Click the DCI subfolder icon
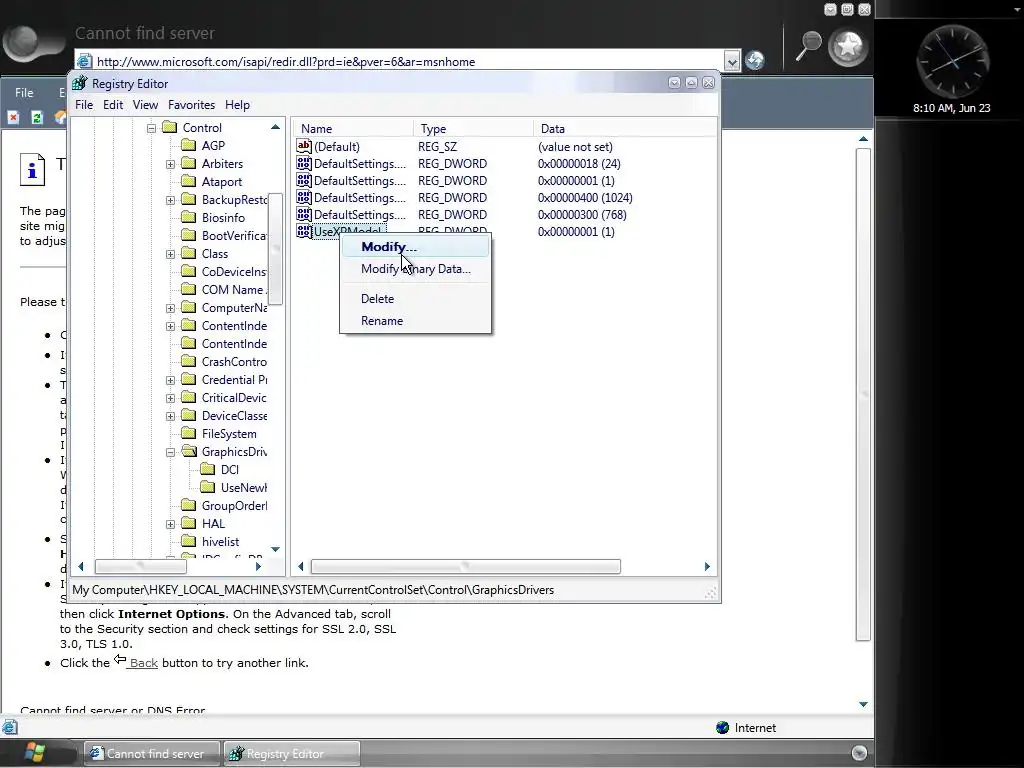The image size is (1024, 768). [208, 469]
